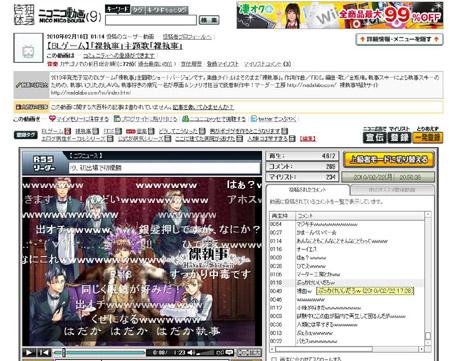Expand the detailed info menu toggle button
The width and height of the screenshot is (450, 361).
pos(399,39)
